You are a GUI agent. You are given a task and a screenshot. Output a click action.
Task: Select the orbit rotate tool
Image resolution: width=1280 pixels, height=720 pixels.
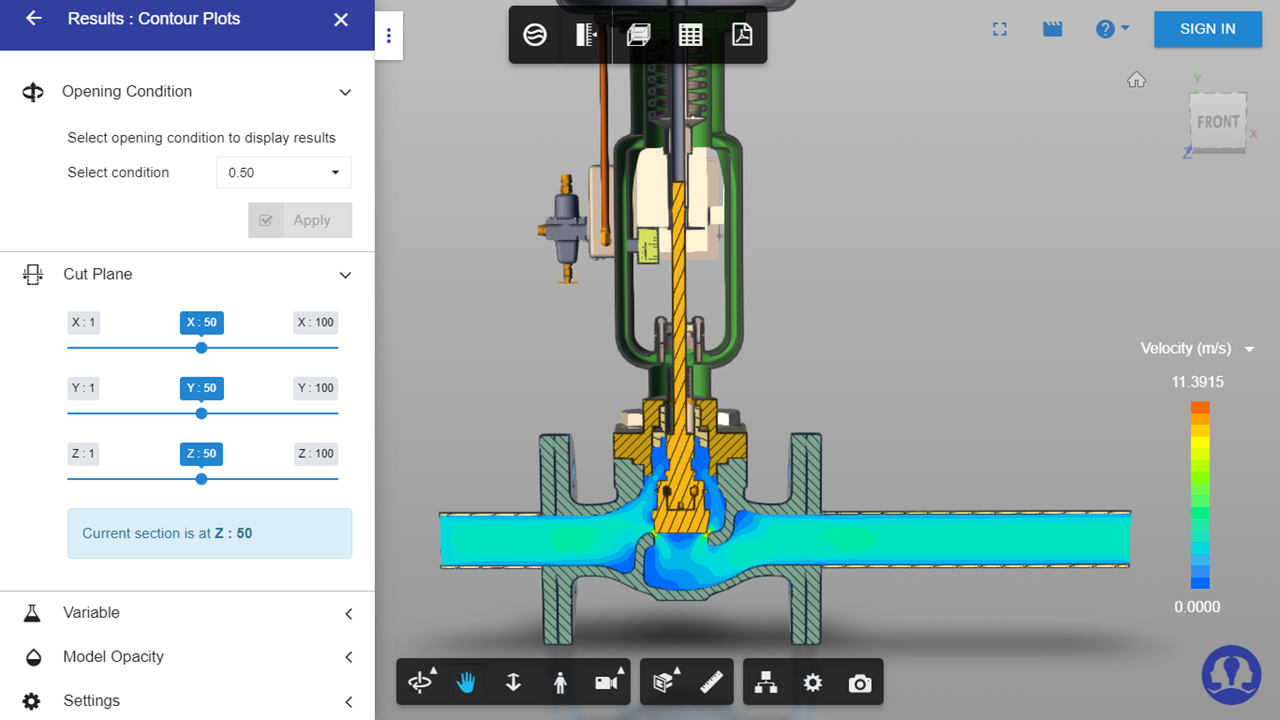coord(419,682)
